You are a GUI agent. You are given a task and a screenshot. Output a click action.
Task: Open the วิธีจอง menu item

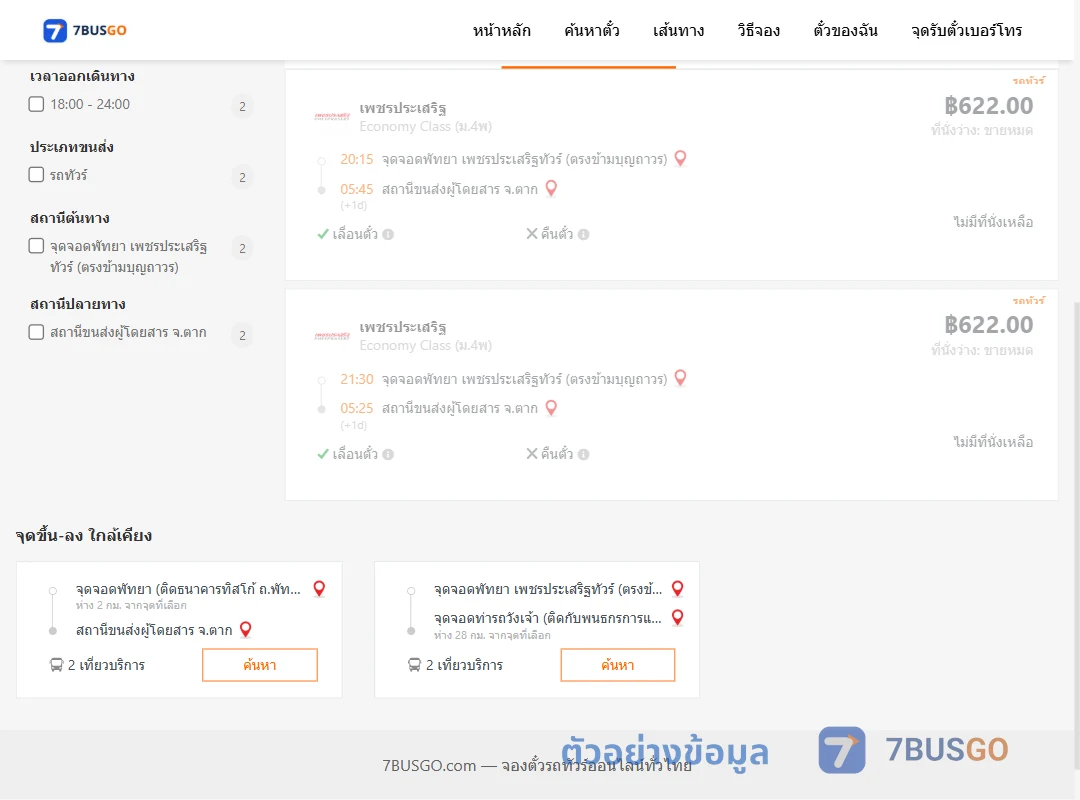point(758,30)
